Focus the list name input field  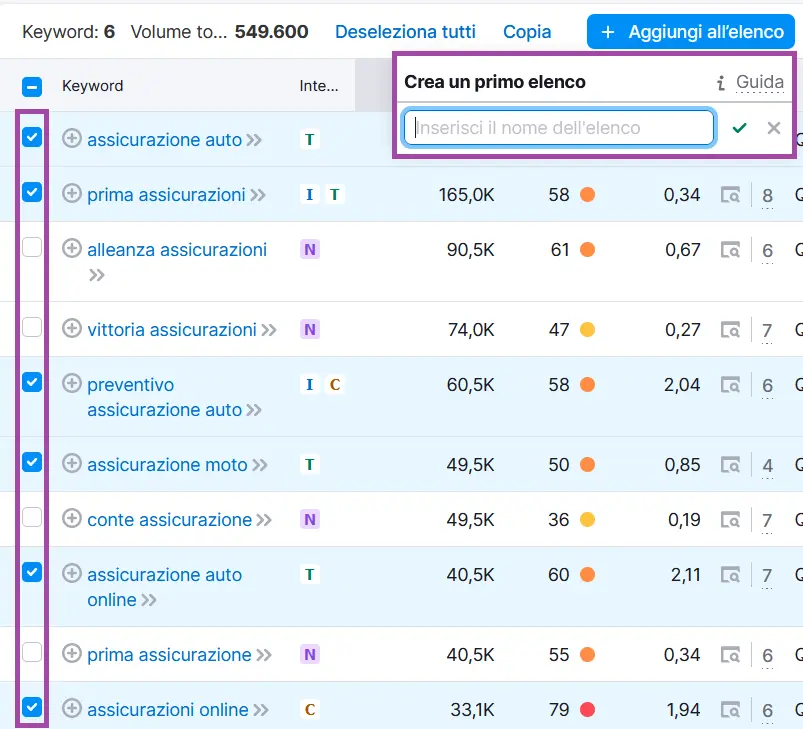click(558, 128)
